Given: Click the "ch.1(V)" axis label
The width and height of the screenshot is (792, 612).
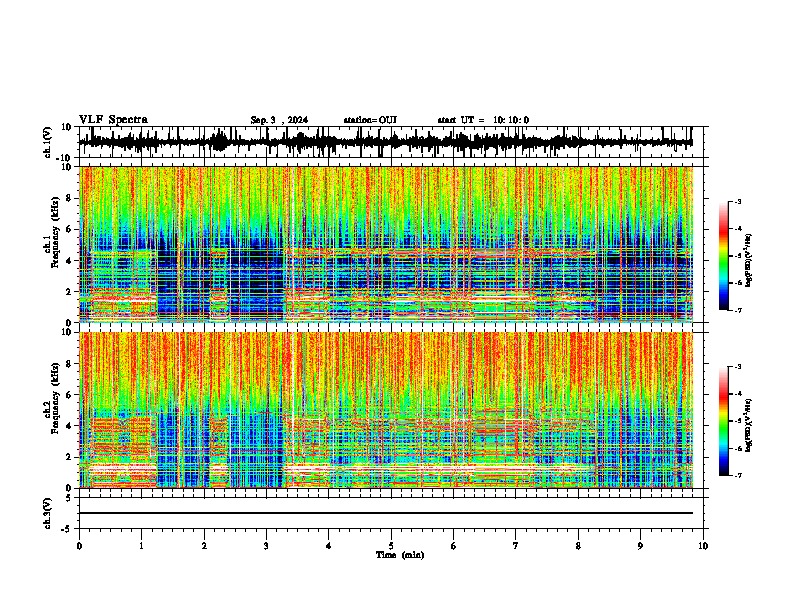Looking at the screenshot, I should 48,142.
